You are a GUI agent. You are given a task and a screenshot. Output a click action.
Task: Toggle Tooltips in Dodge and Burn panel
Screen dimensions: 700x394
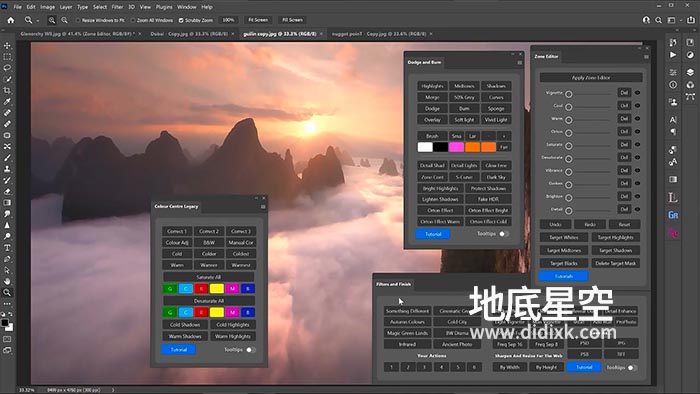[504, 234]
